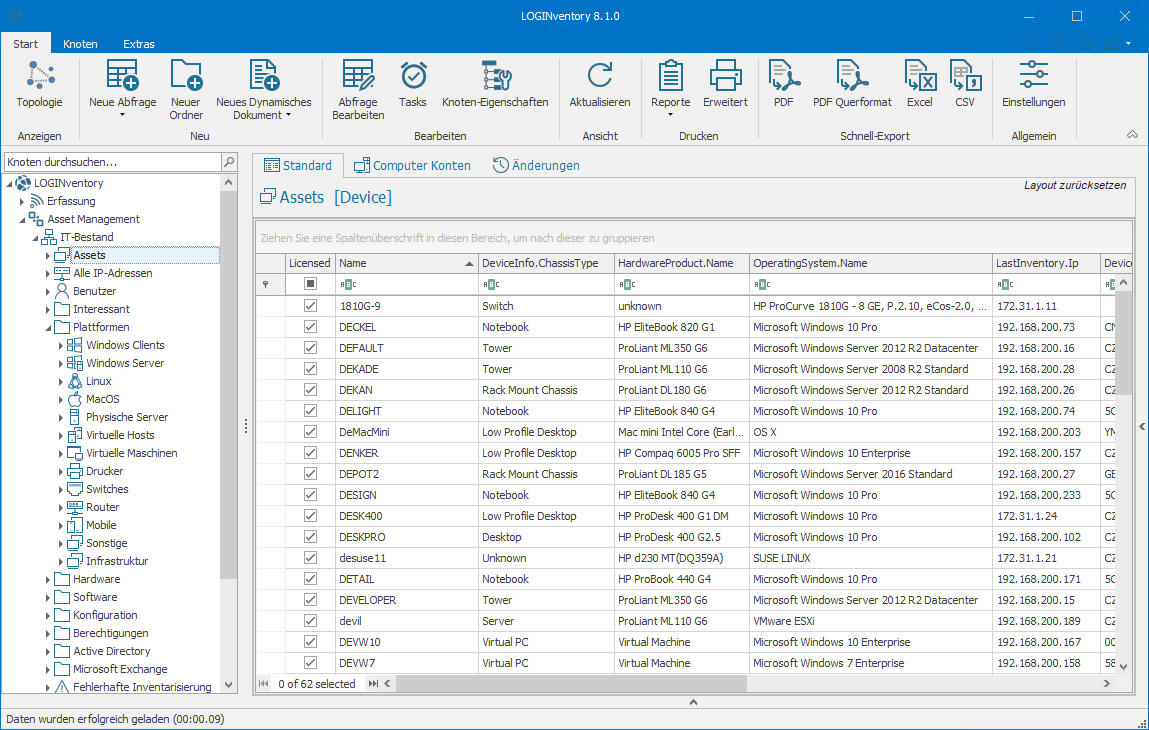Collapse the Plattformen folder
This screenshot has height=730, width=1149.
[x=48, y=328]
